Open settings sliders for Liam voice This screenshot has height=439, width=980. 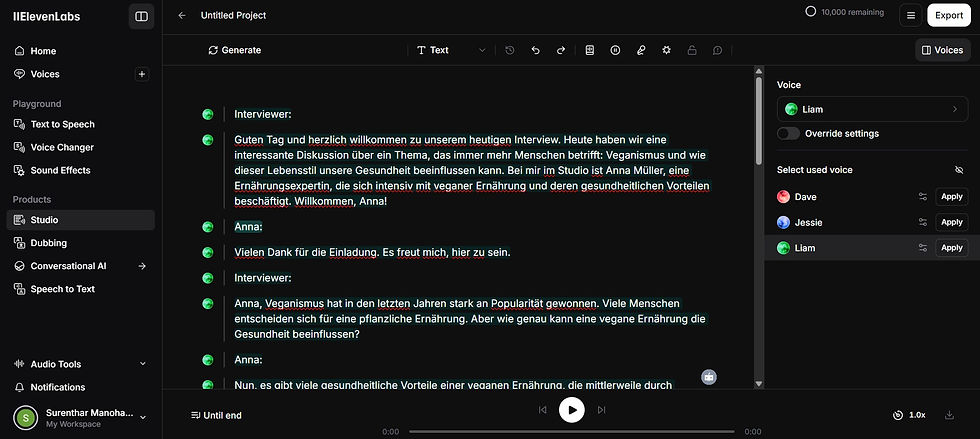922,248
